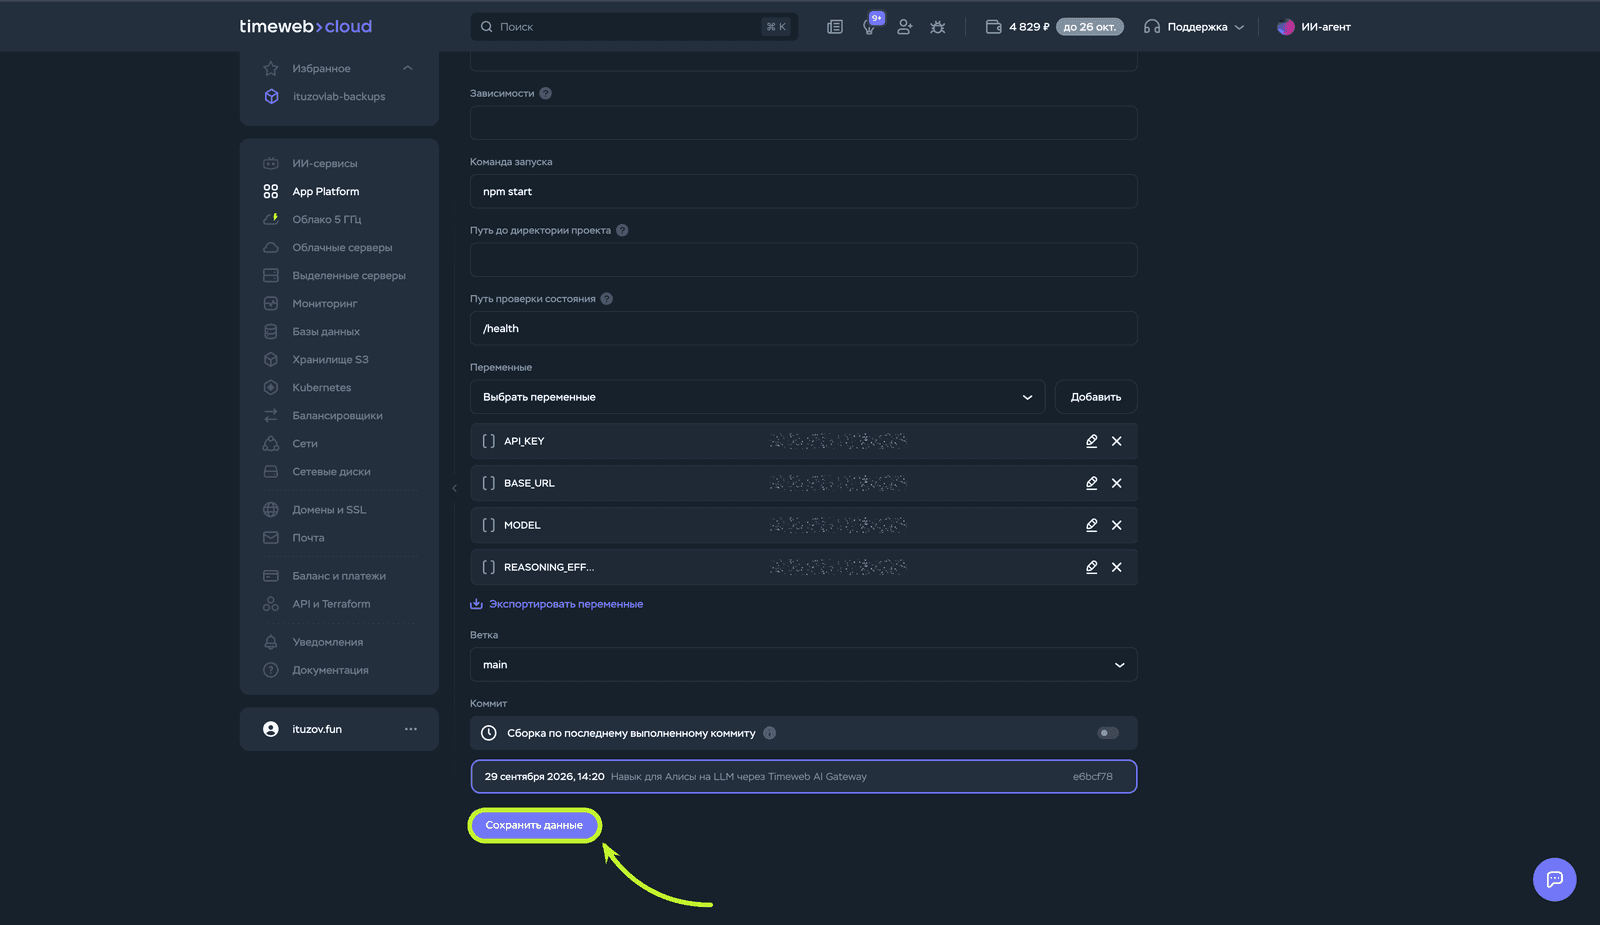This screenshot has height=925, width=1600.
Task: Click the Добавить variable button
Action: point(1096,397)
